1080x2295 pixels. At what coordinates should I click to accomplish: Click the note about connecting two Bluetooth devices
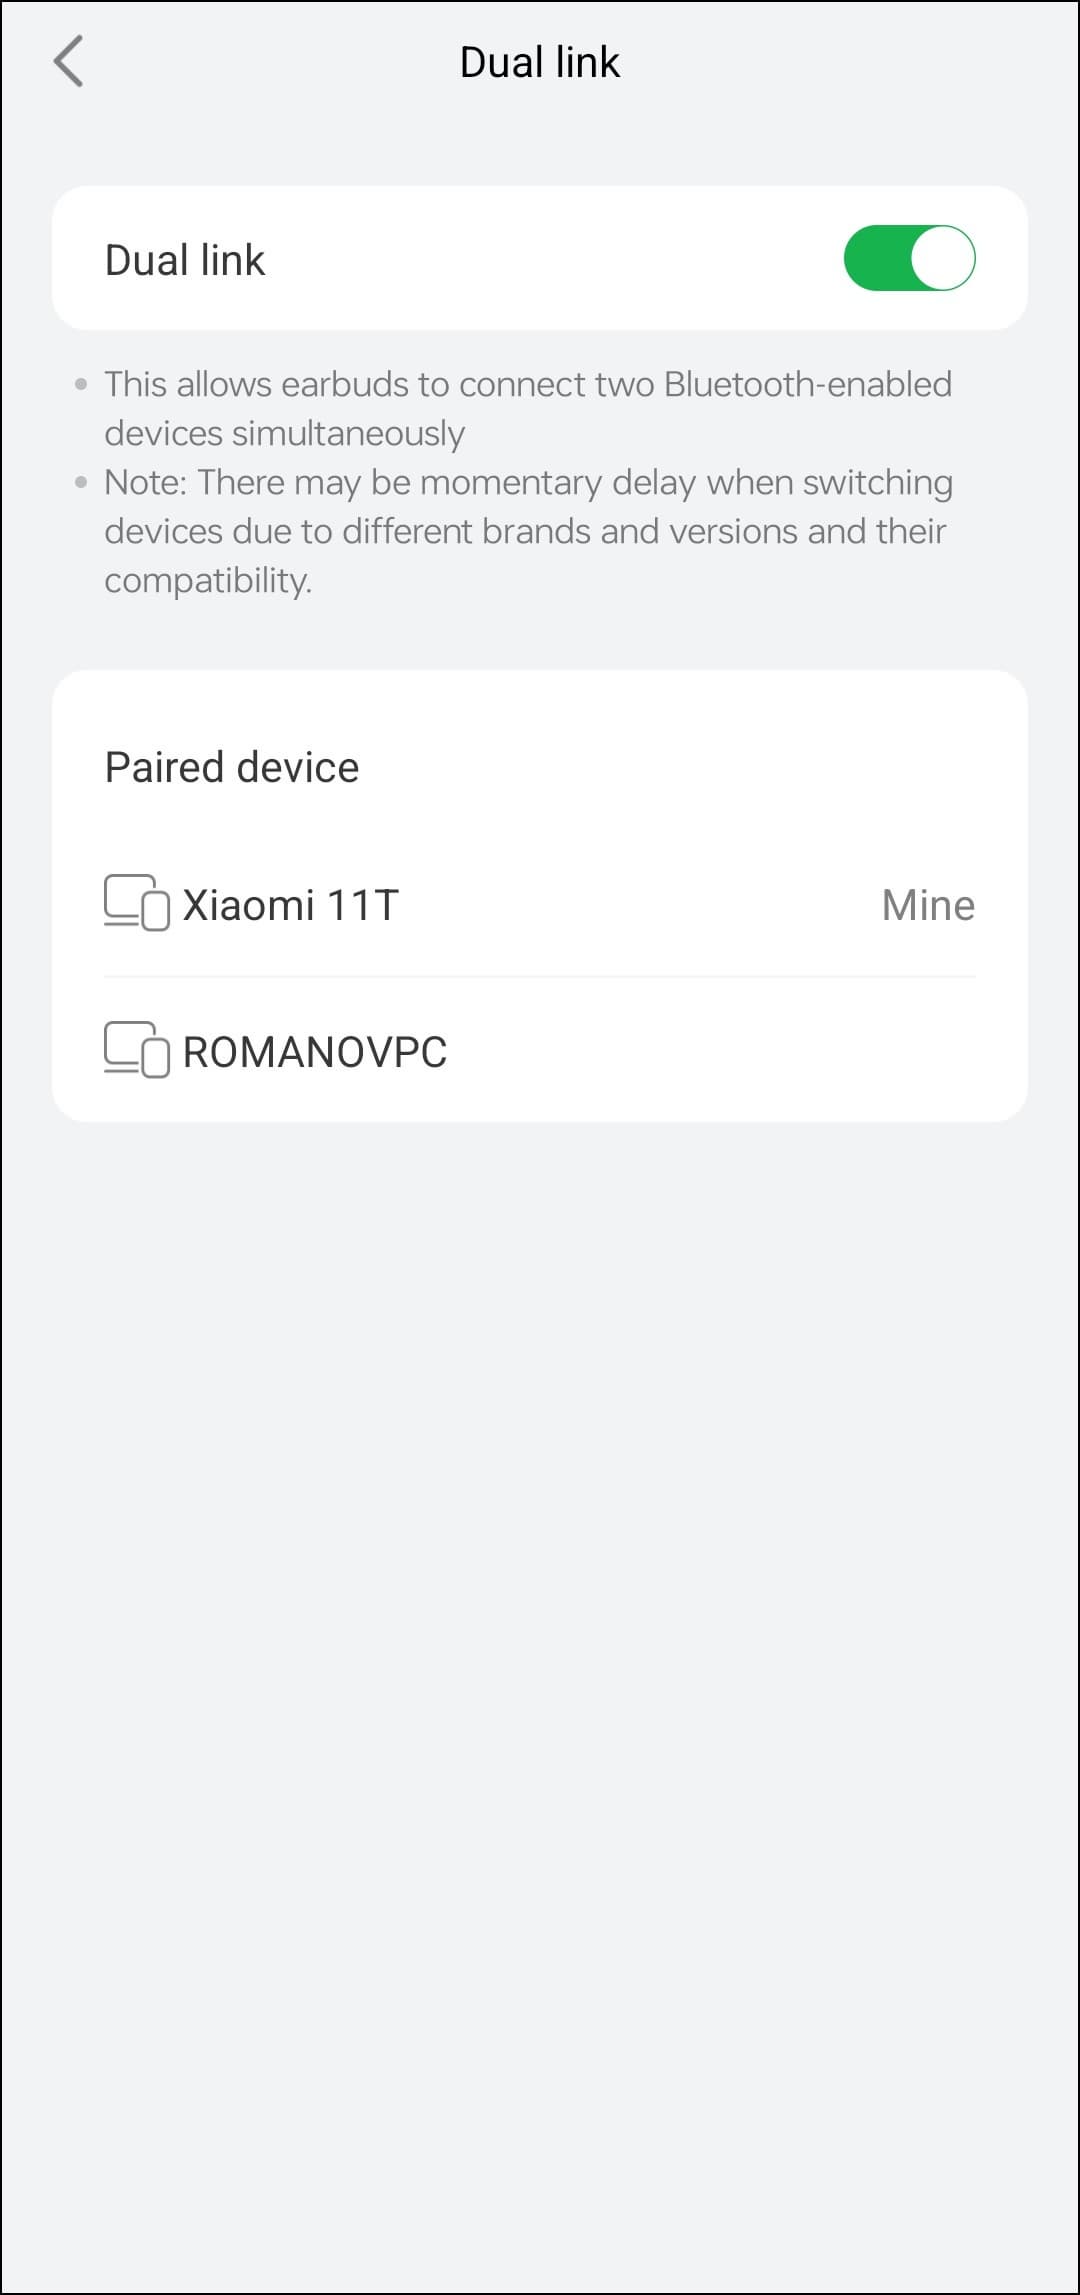[x=527, y=408]
